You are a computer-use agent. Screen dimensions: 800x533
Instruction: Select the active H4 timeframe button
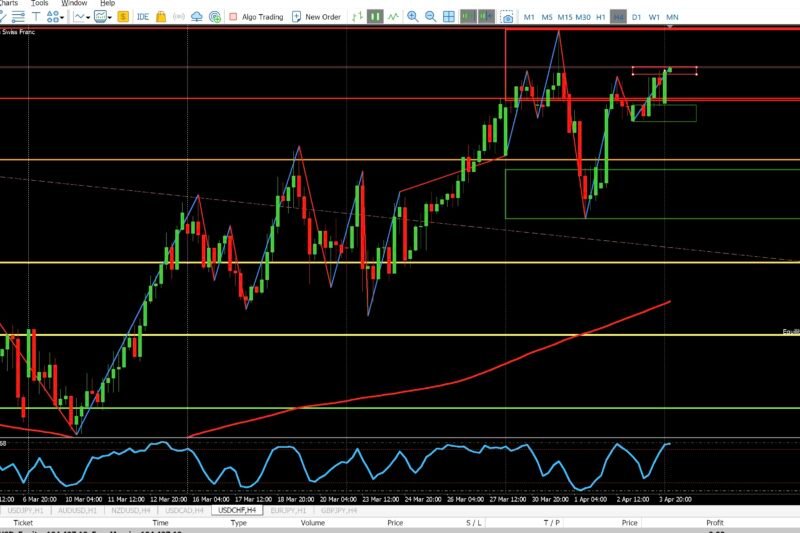tap(618, 17)
